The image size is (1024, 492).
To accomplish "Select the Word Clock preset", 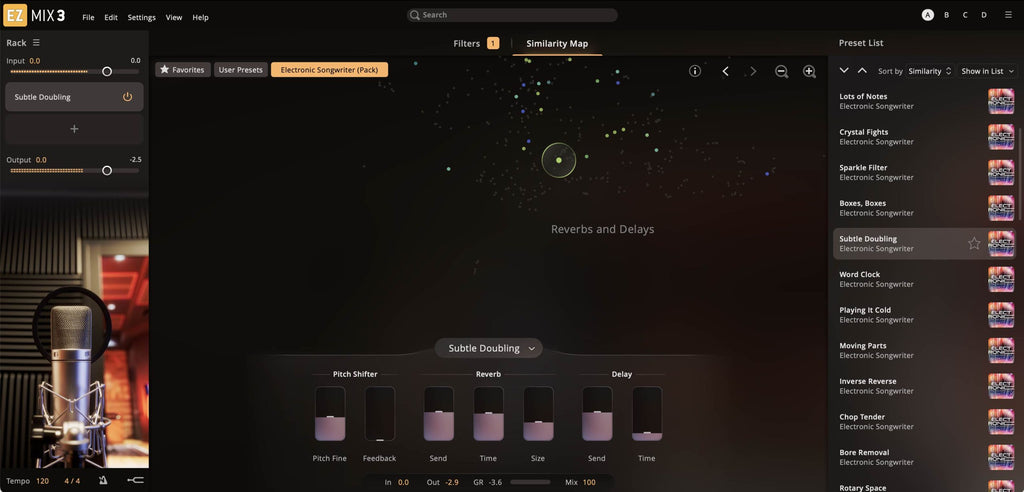I will (925, 279).
